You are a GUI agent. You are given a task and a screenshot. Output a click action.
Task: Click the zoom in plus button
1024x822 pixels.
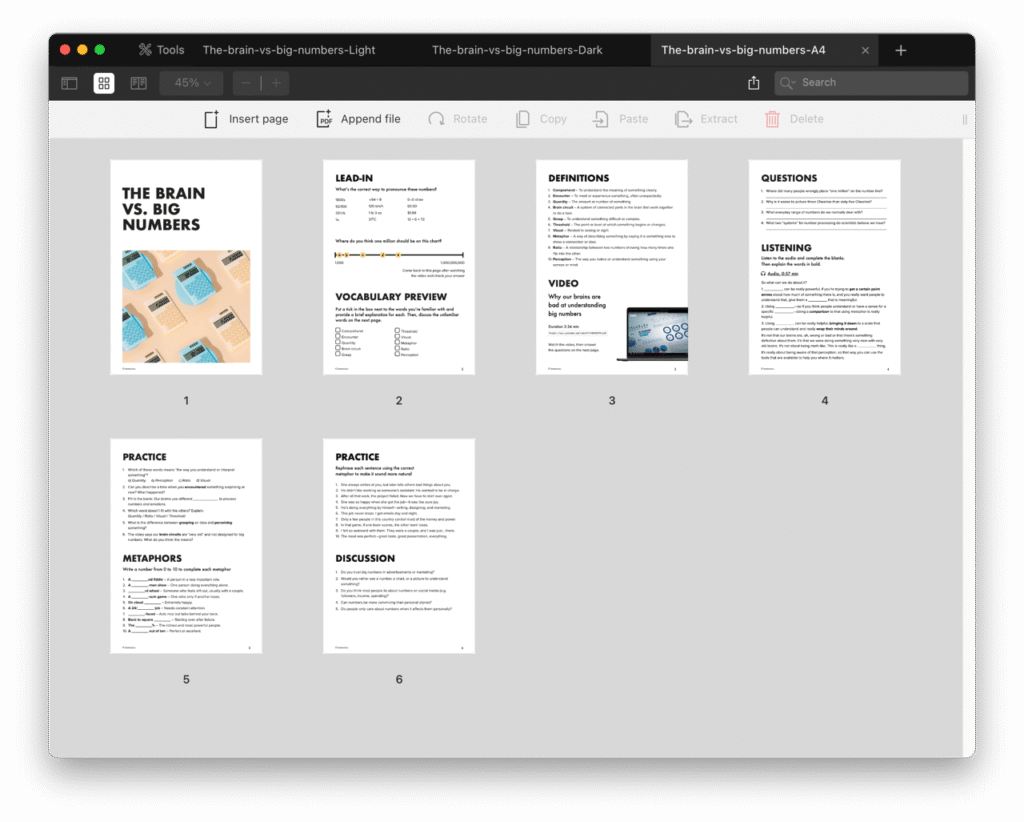tap(277, 83)
